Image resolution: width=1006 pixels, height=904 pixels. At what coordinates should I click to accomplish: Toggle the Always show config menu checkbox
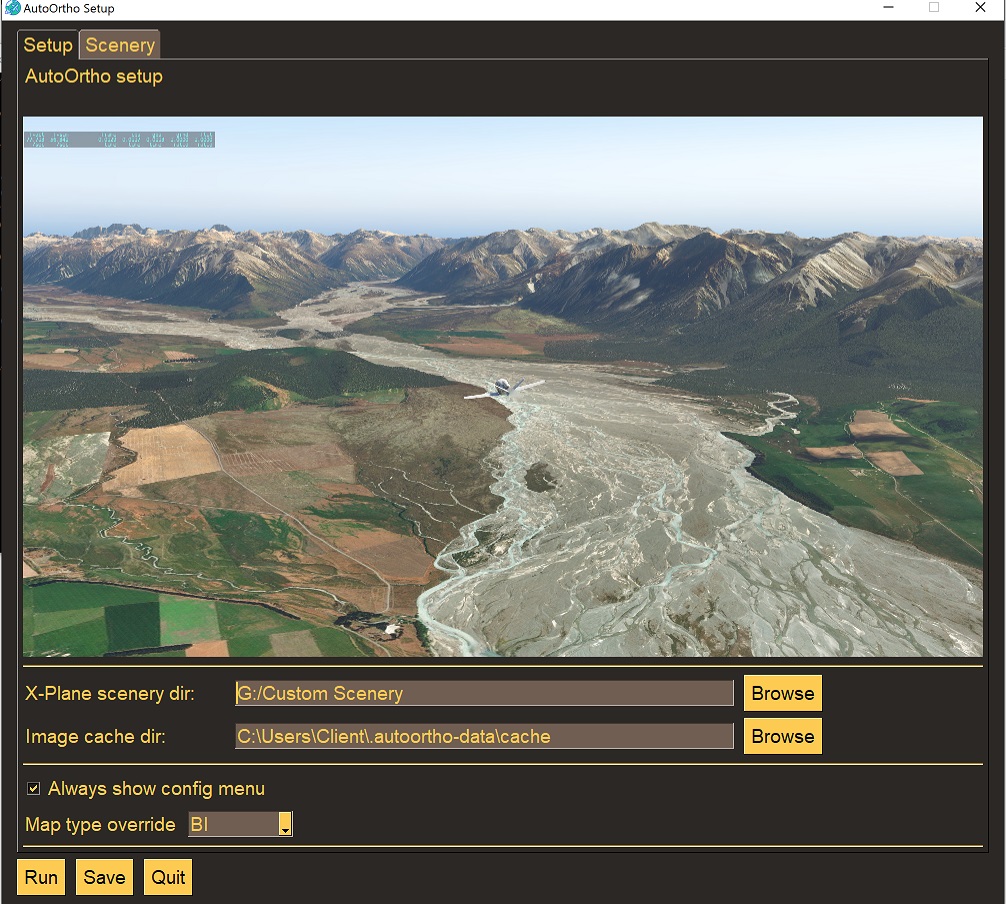pos(33,789)
